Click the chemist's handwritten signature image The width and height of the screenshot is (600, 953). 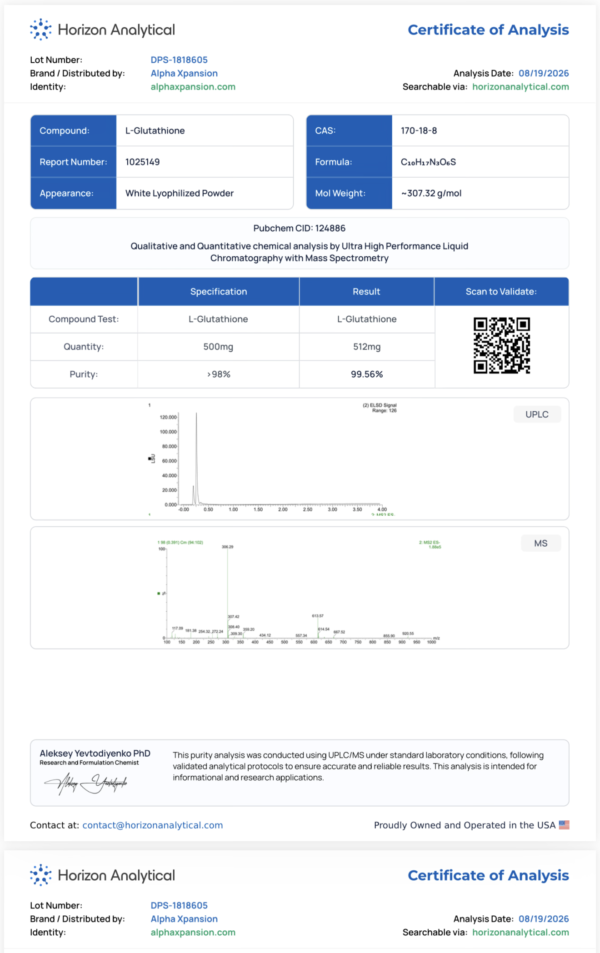pos(86,784)
